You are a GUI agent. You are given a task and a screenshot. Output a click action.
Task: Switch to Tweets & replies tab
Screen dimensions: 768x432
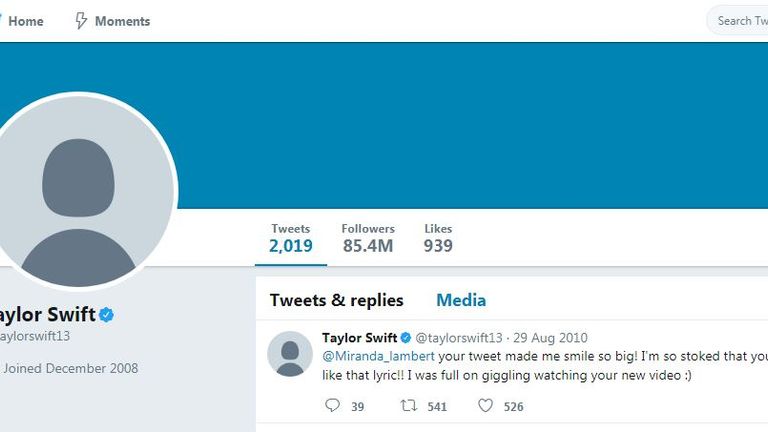(336, 300)
